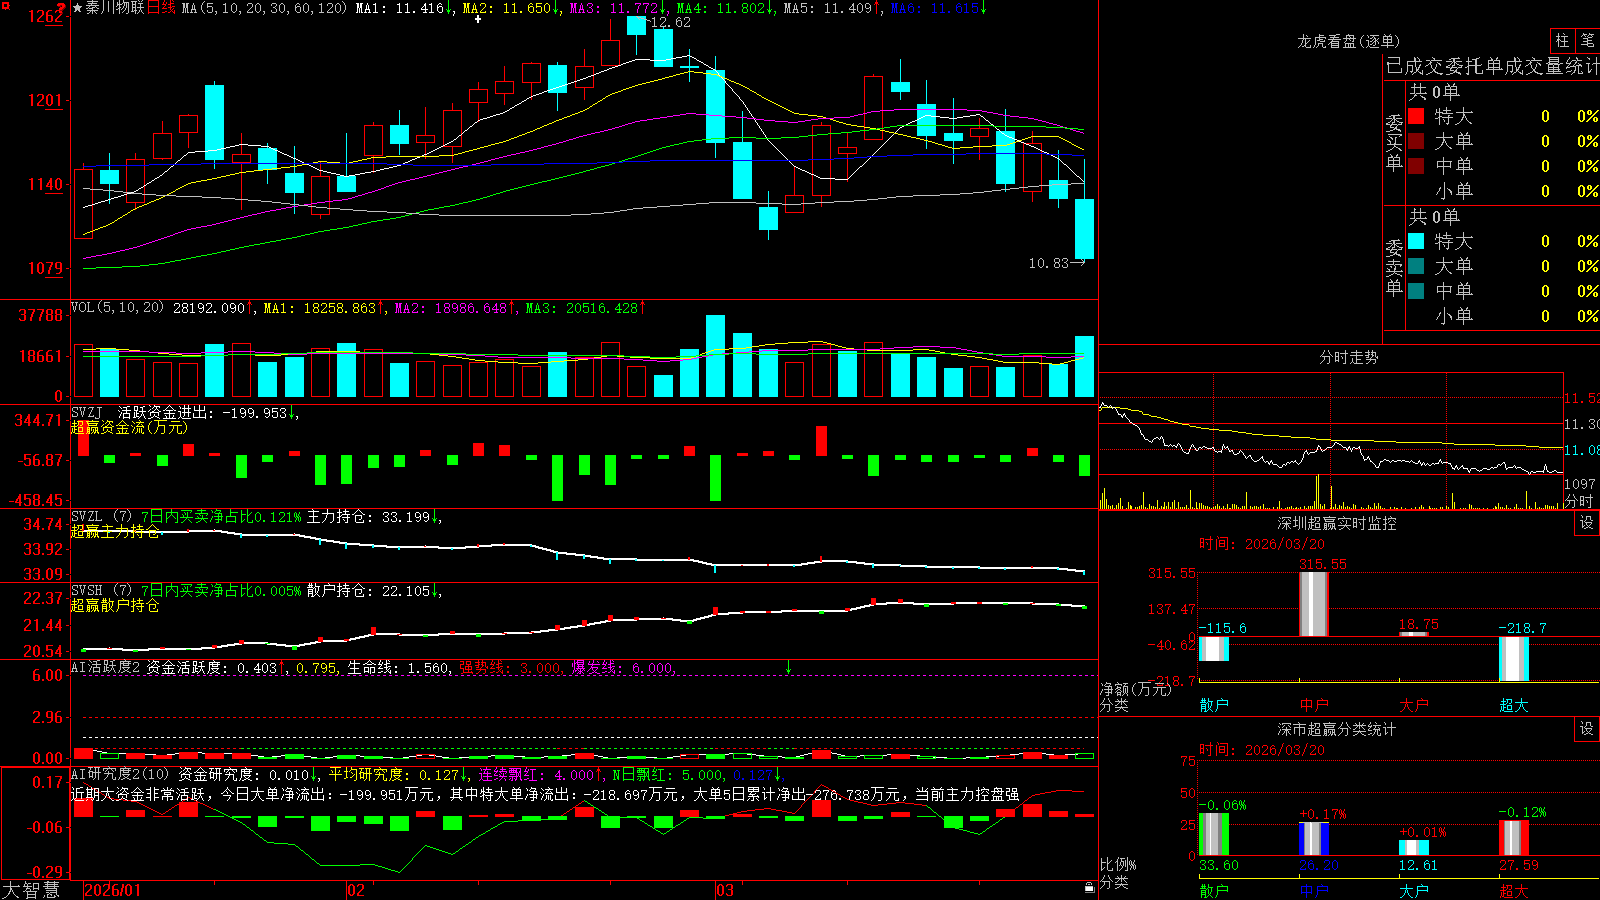The image size is (1600, 900).
Task: Select the 日线 period label
Action: 161,8
